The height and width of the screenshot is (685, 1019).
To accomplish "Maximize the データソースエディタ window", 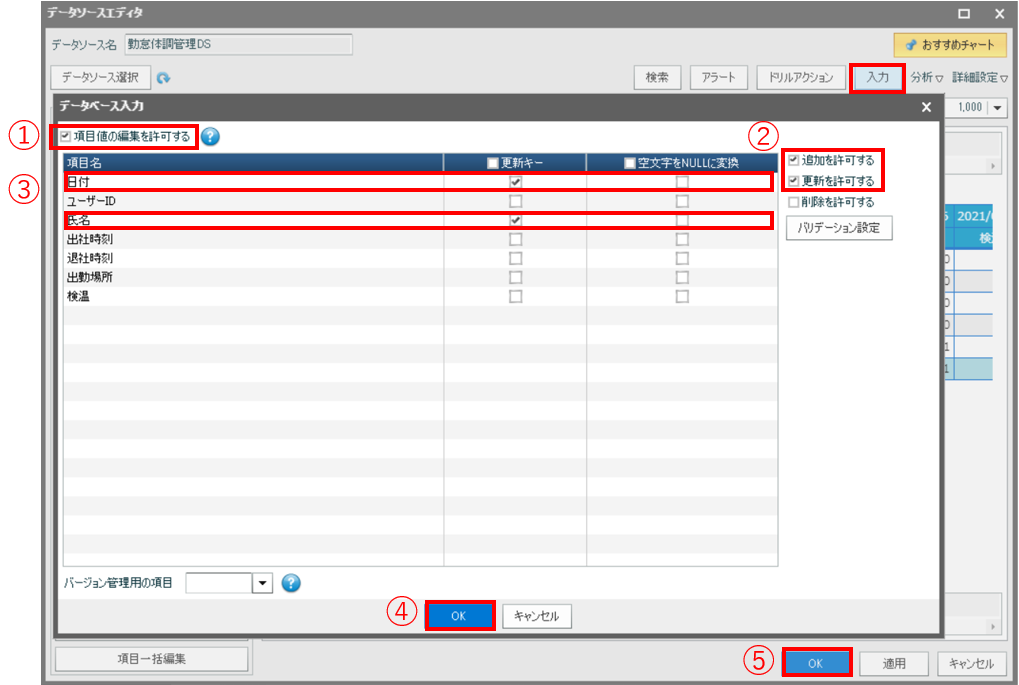I will tap(964, 14).
